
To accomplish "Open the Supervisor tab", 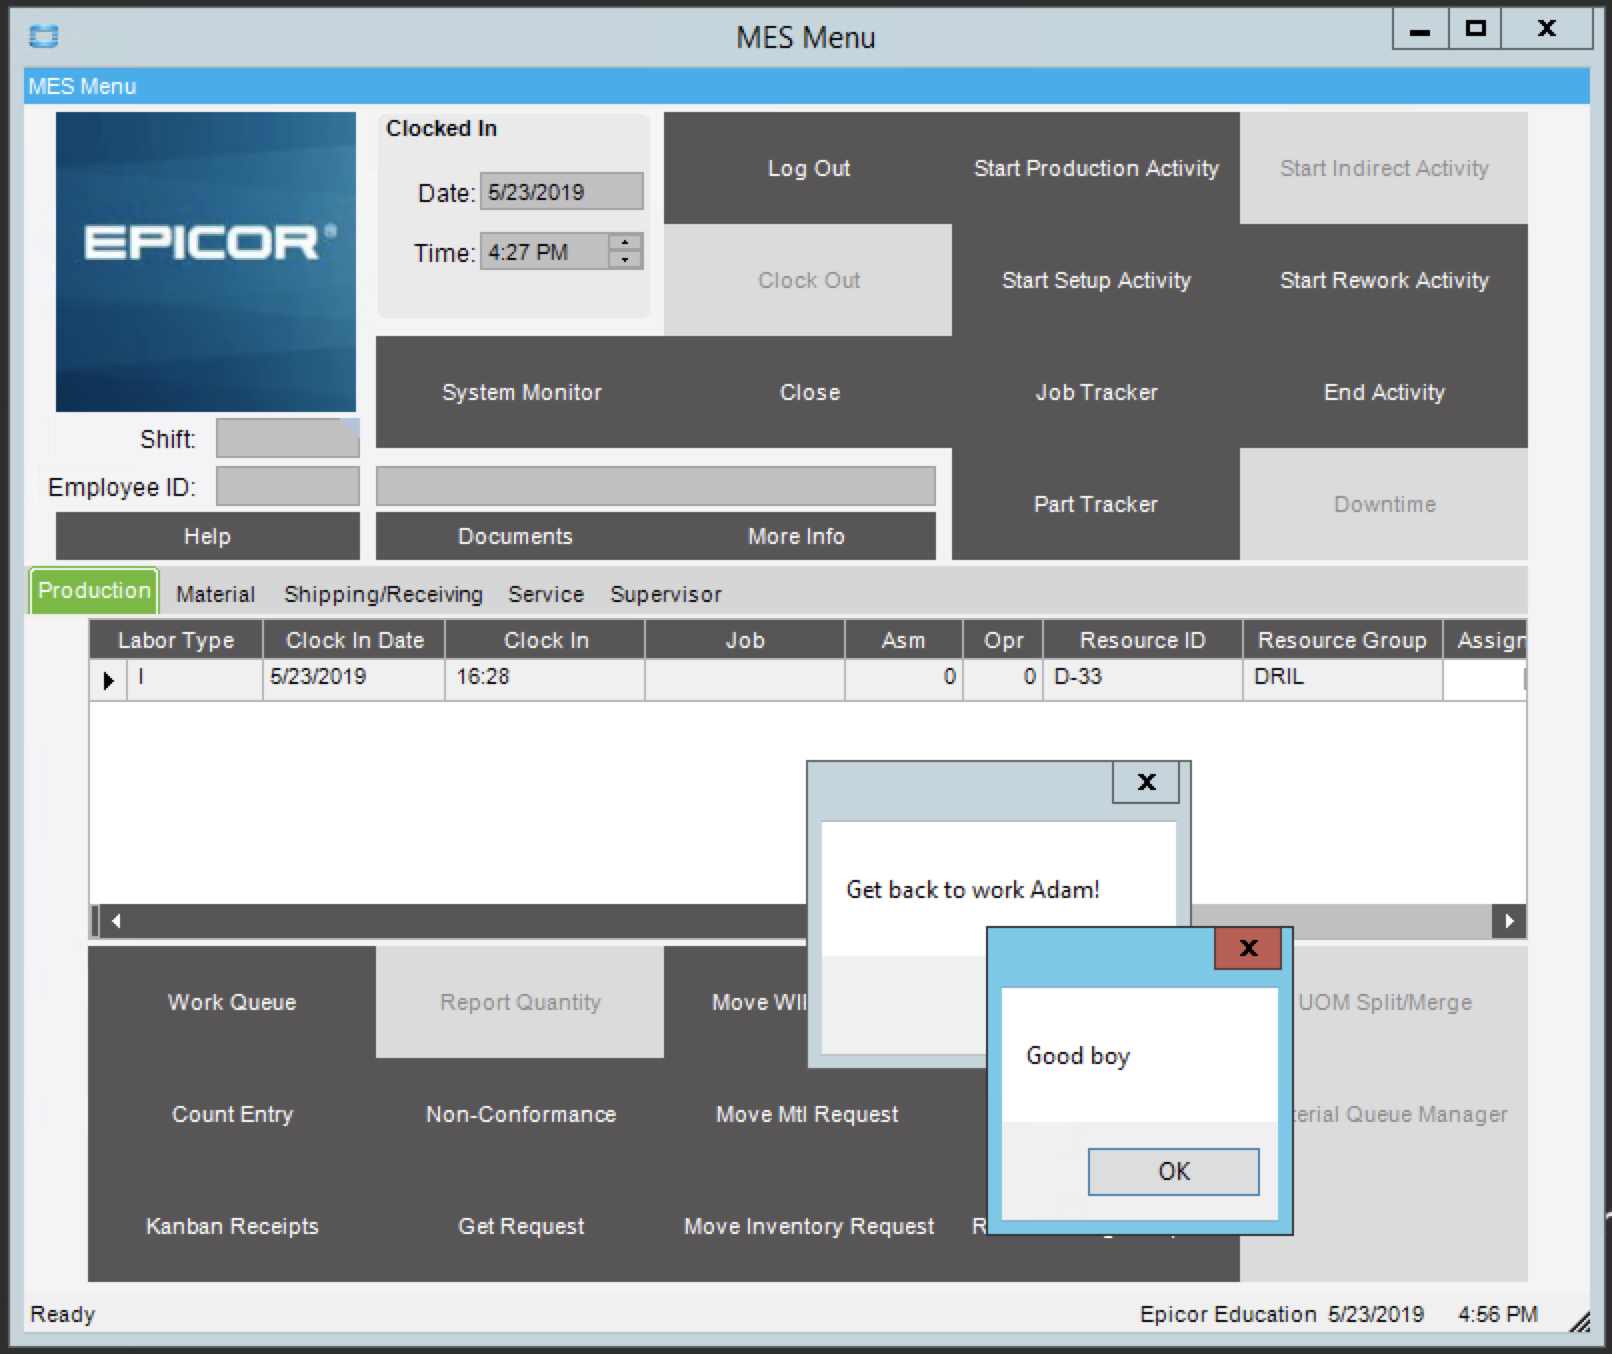I will 665,594.
